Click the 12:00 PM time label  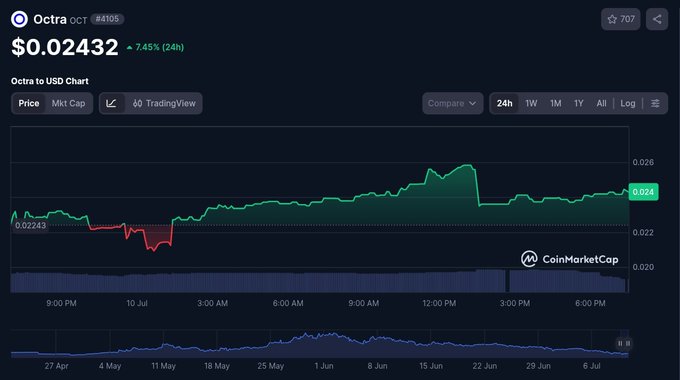coord(439,303)
